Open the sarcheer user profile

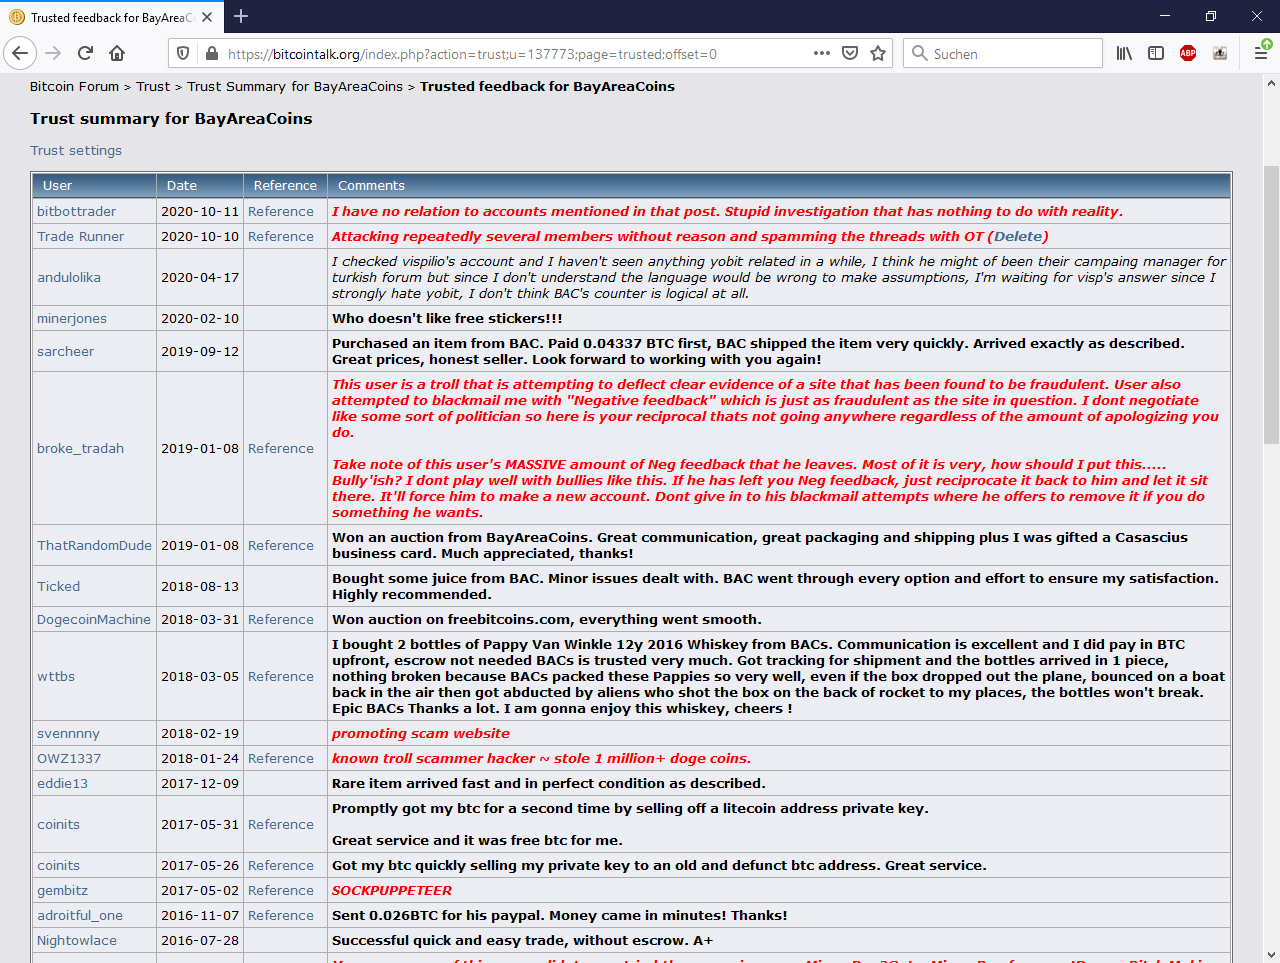coord(66,352)
